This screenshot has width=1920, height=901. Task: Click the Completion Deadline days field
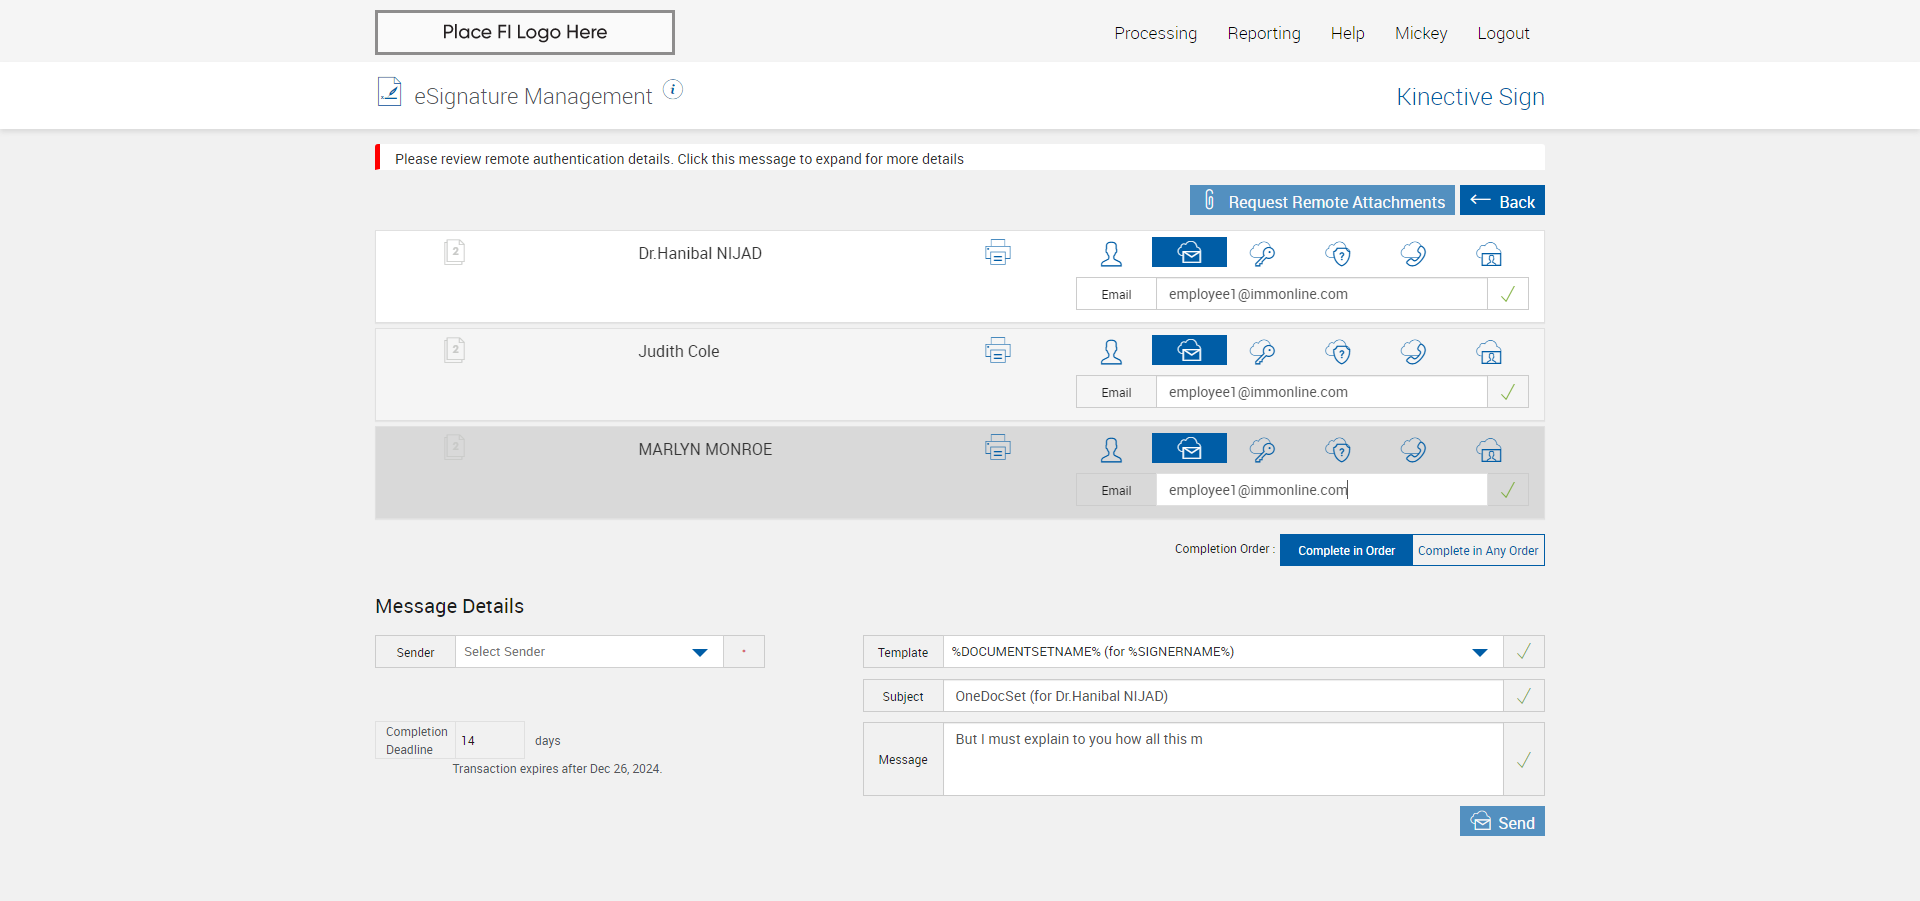(489, 741)
